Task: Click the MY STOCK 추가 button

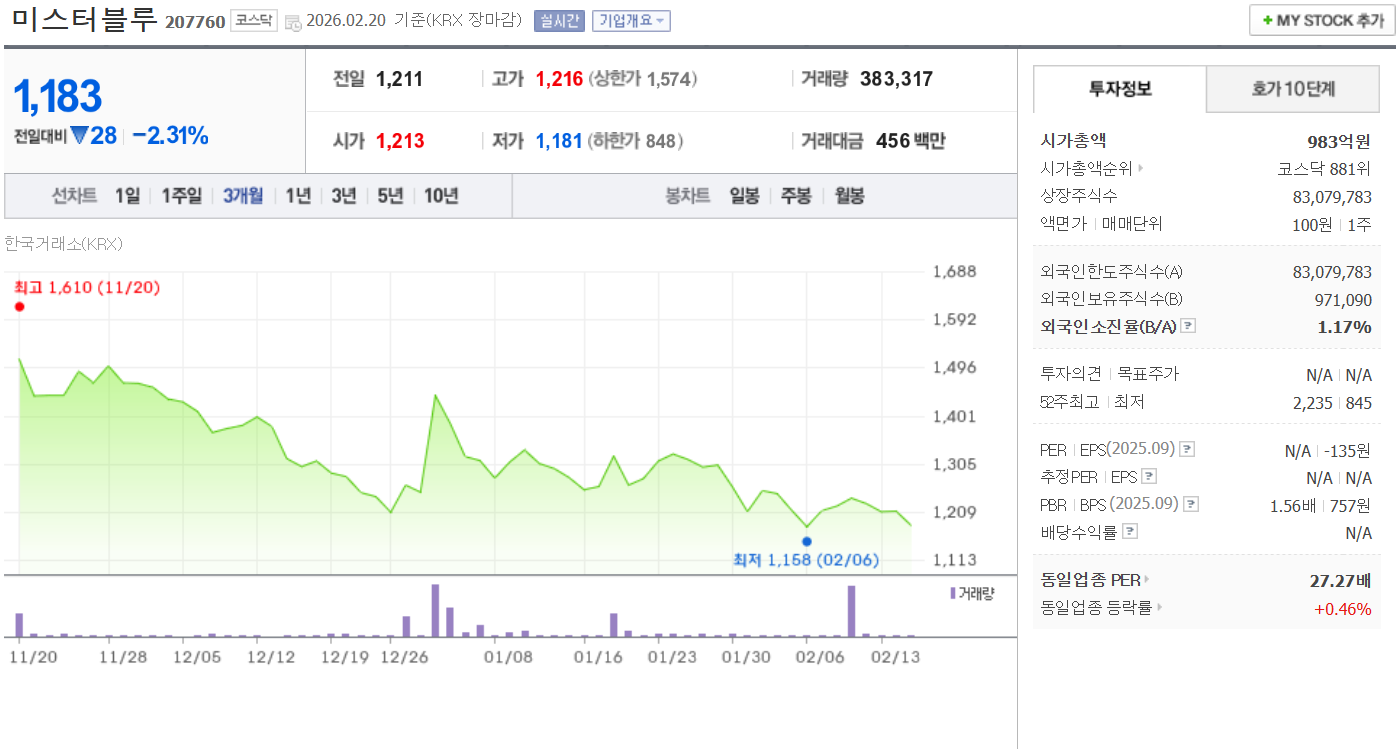Action: click(x=1322, y=20)
